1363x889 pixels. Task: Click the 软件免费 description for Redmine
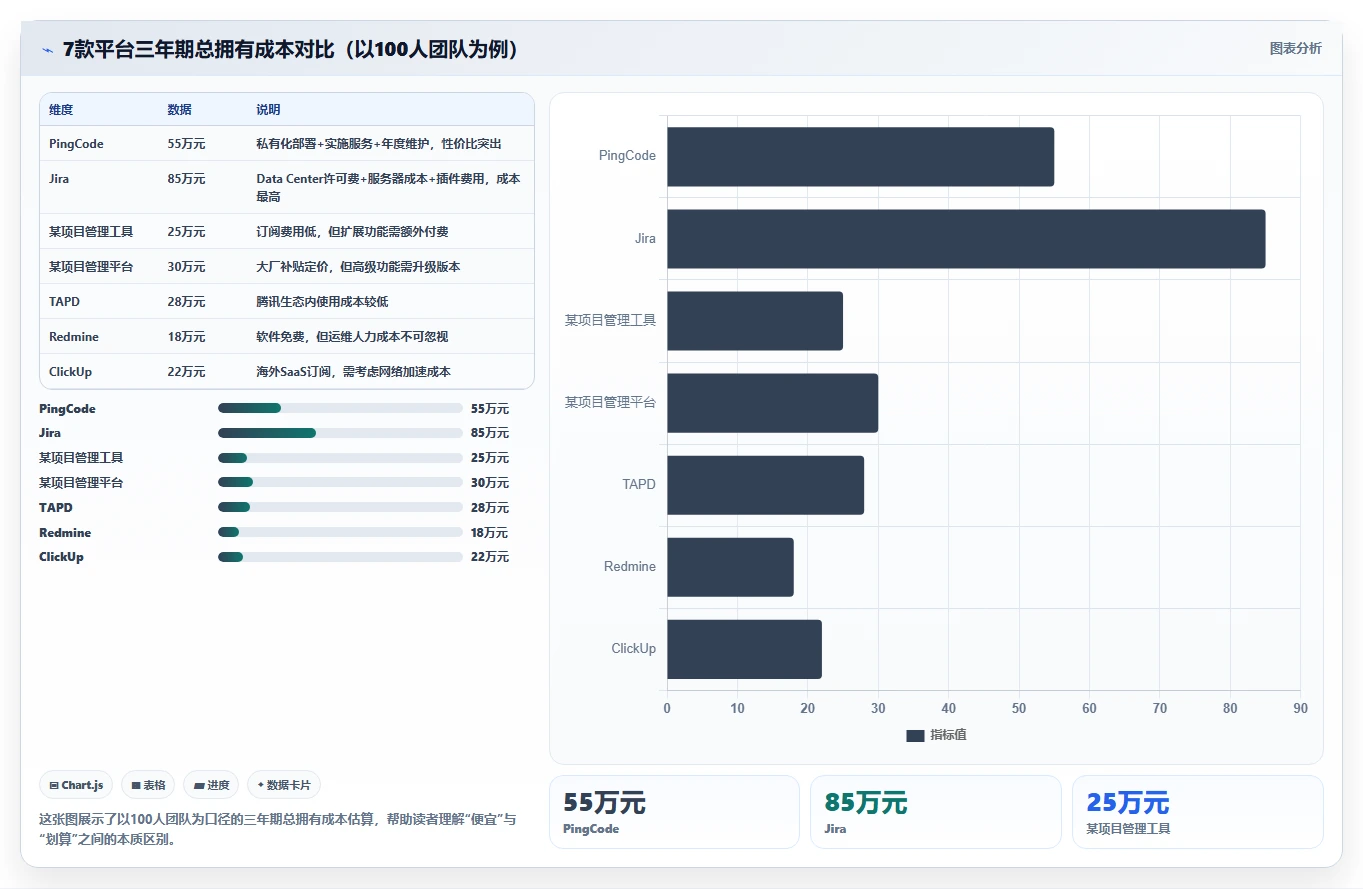pos(352,337)
